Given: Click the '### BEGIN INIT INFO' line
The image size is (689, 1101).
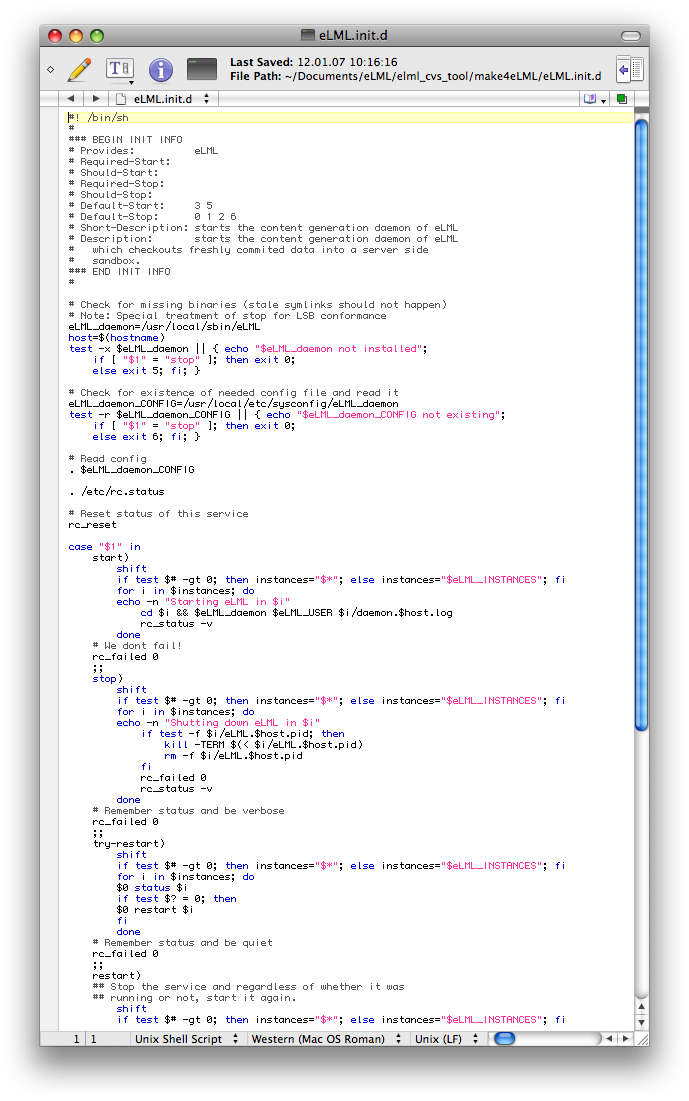Looking at the screenshot, I should [125, 140].
